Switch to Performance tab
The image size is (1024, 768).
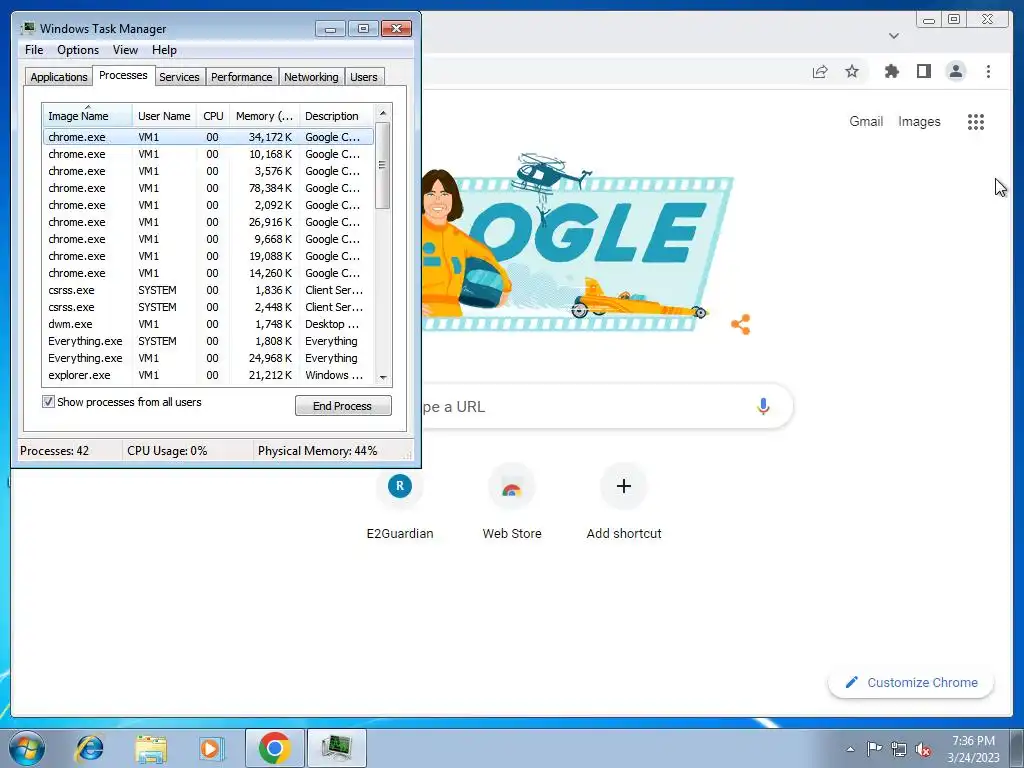241,77
